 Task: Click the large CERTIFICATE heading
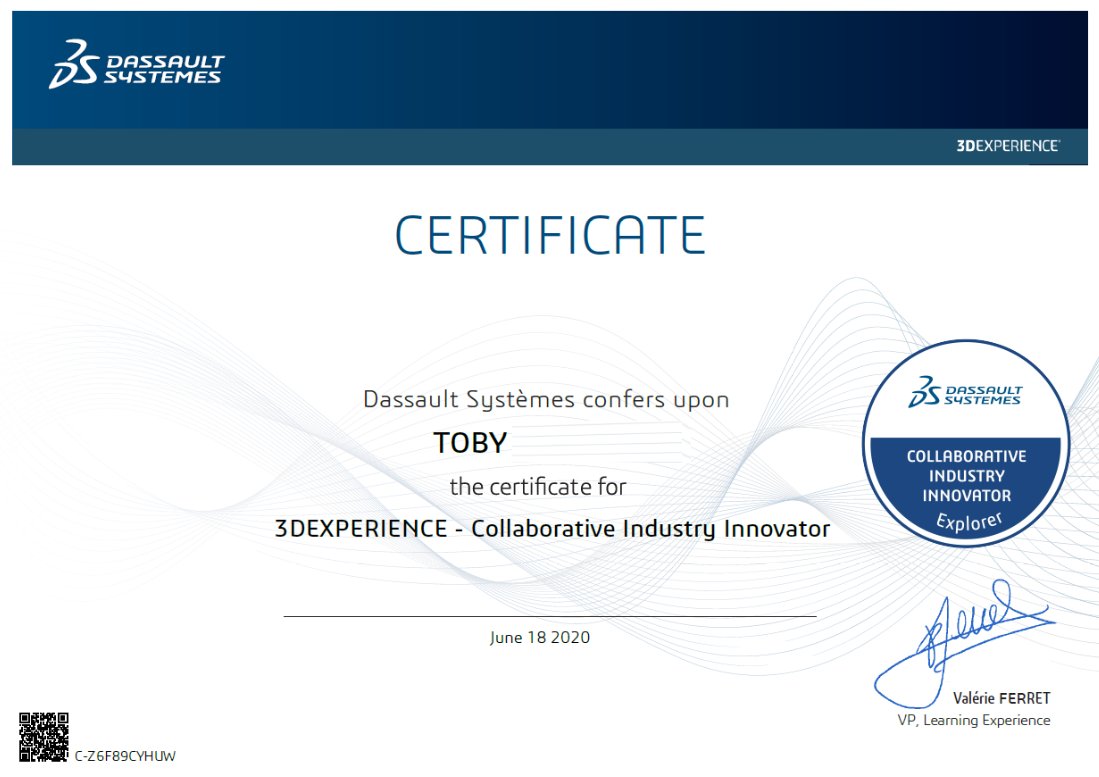pos(550,235)
